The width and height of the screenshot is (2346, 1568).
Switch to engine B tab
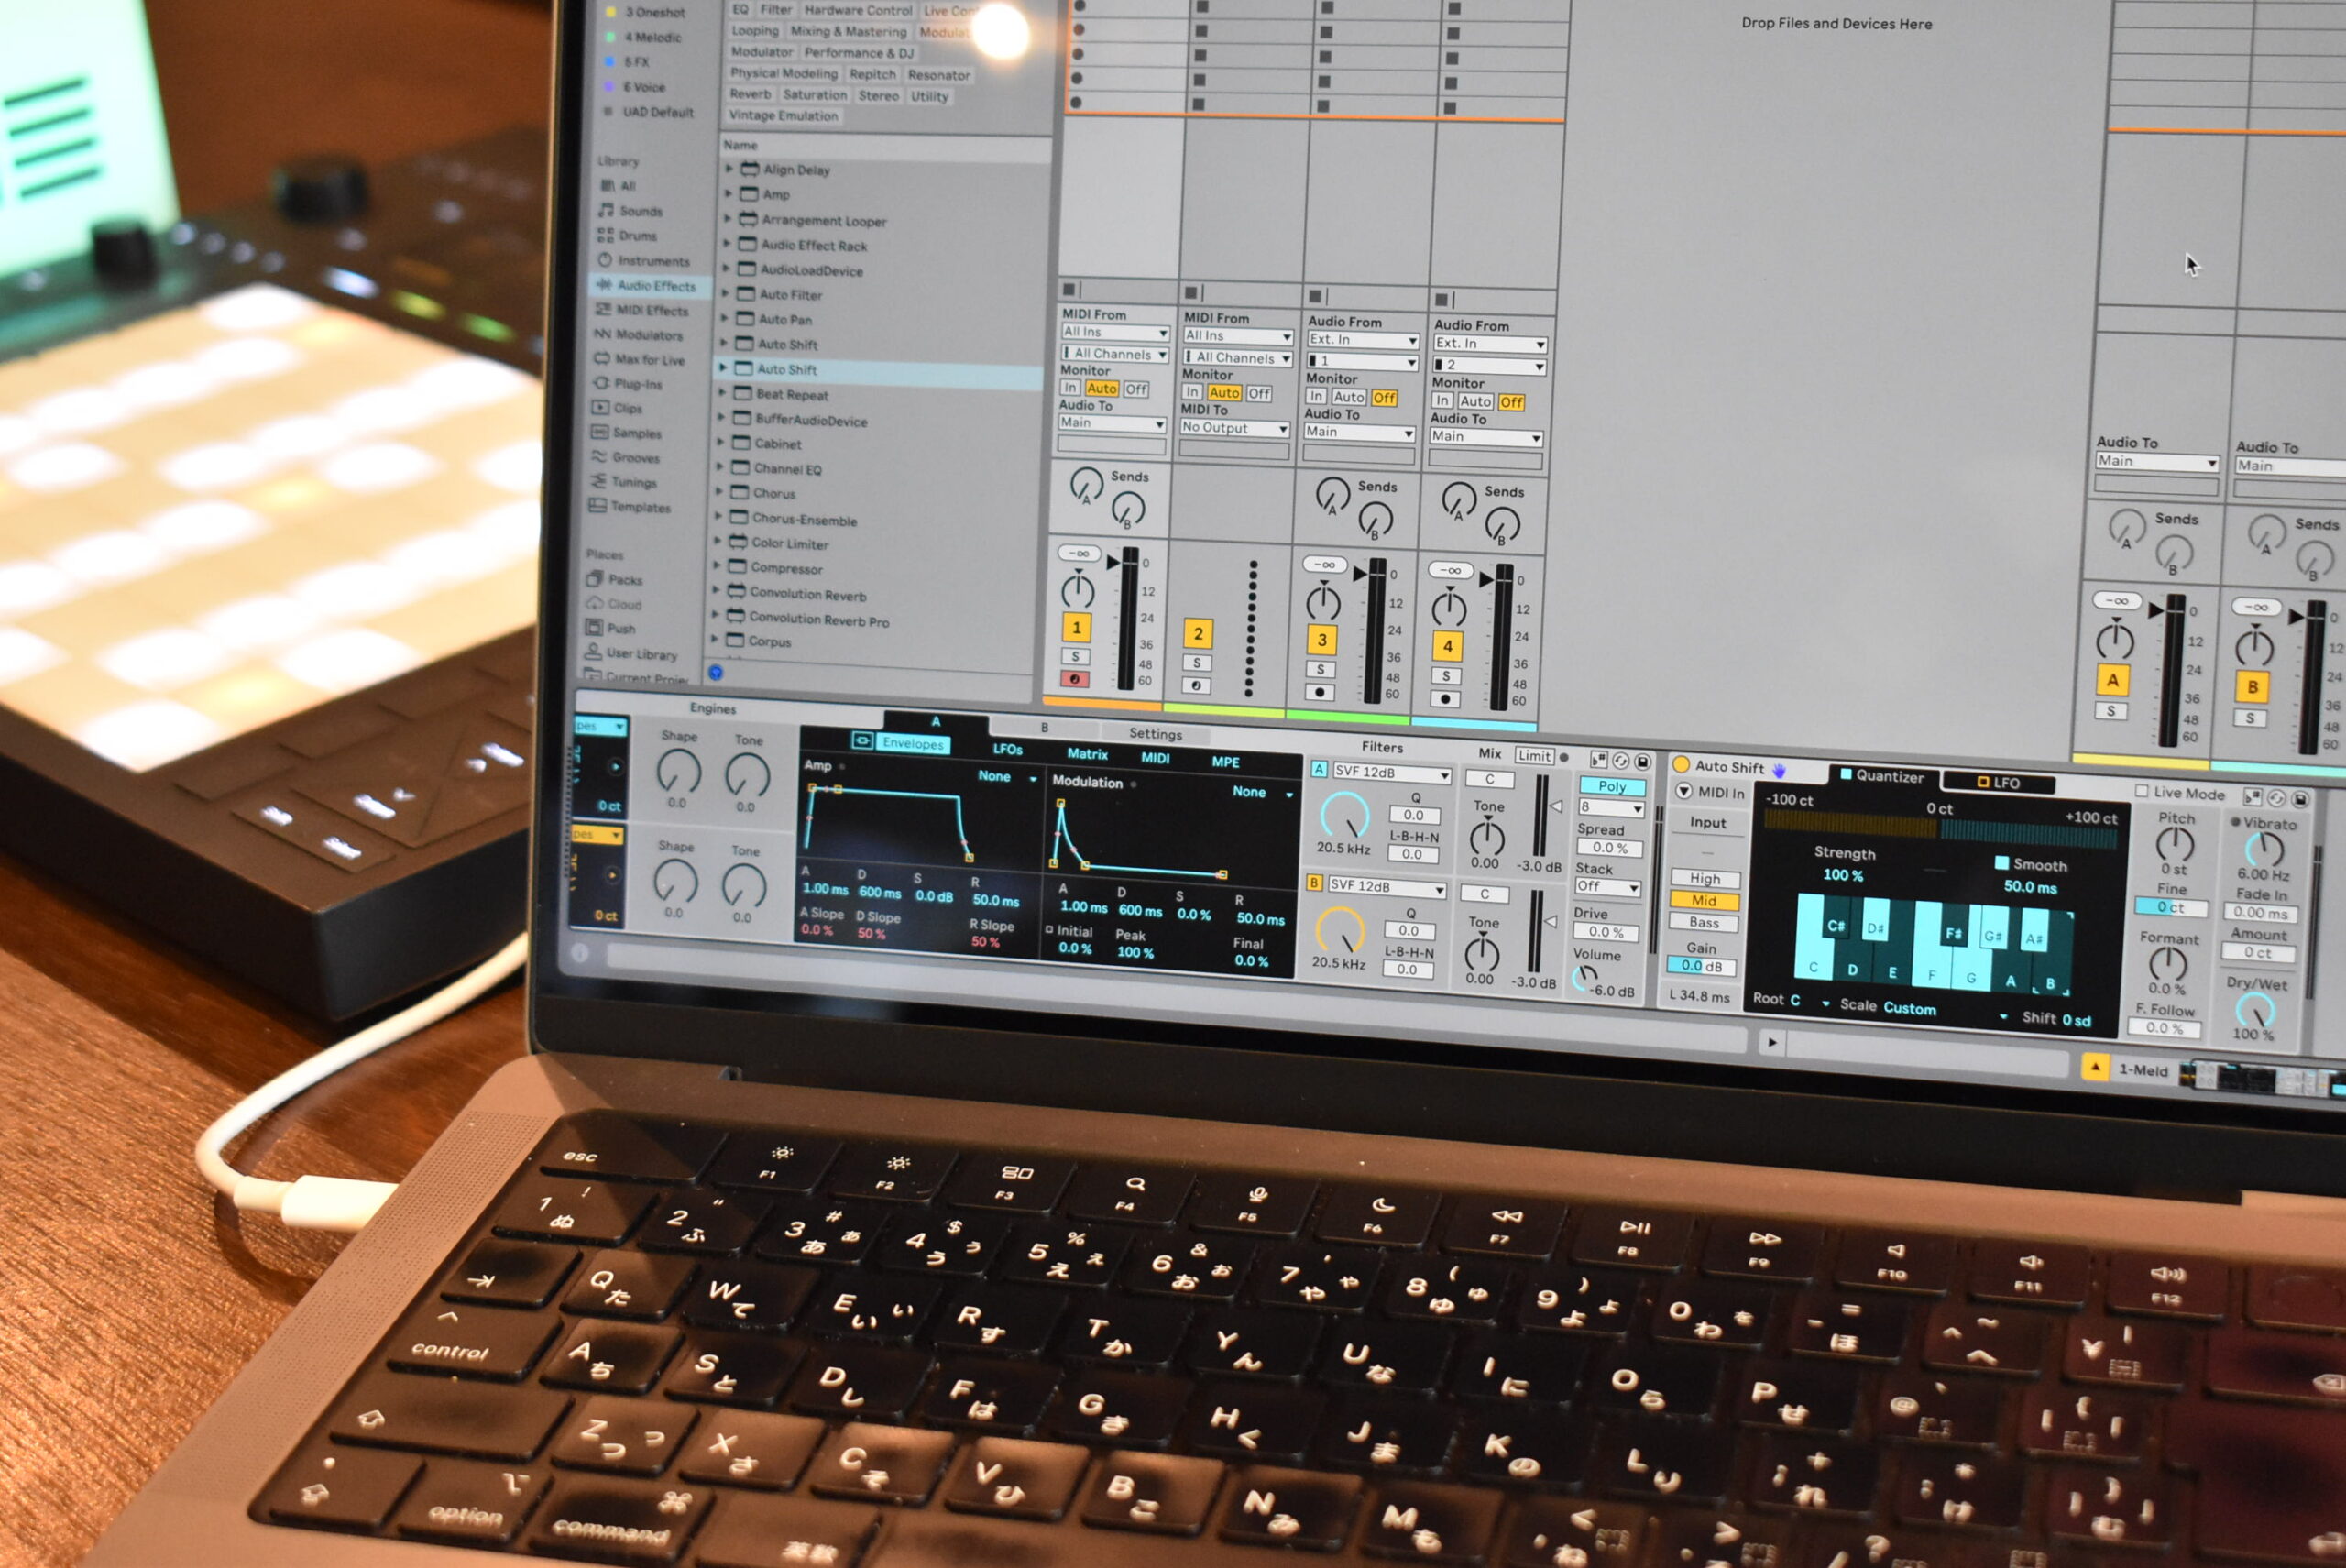coord(1043,727)
